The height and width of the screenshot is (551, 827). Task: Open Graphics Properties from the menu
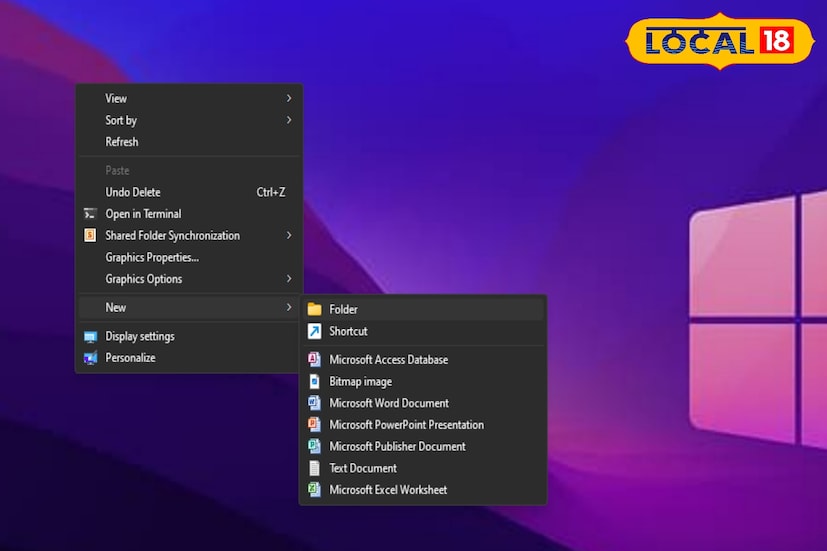[152, 258]
